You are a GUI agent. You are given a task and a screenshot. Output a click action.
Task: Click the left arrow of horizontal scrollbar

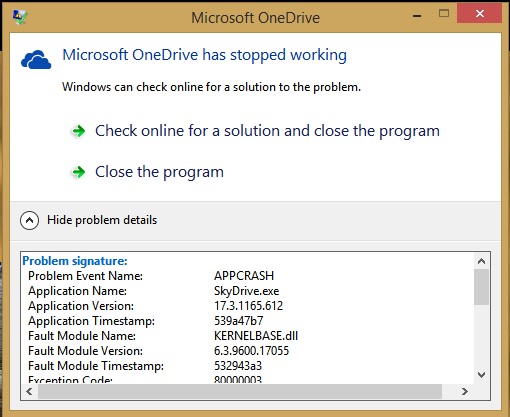29,391
